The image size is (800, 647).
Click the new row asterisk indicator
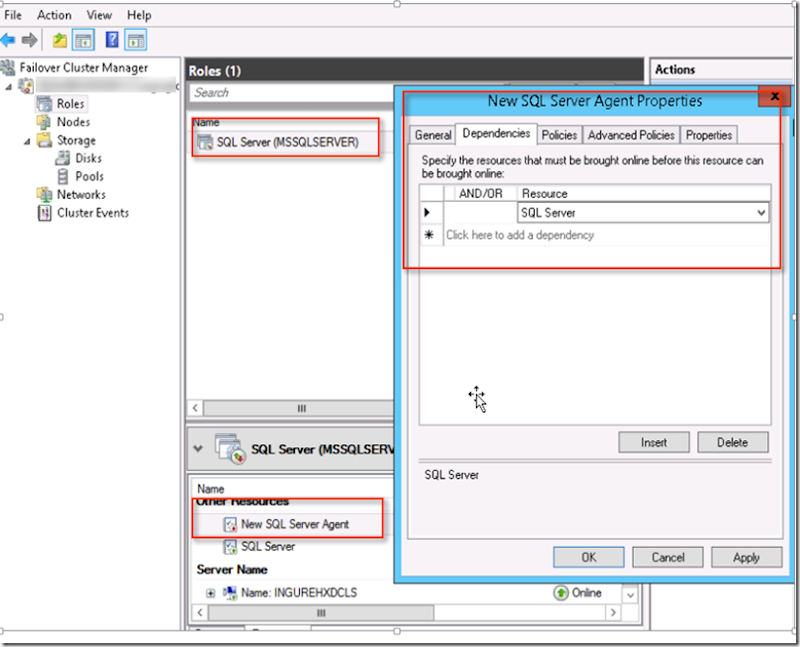(429, 235)
